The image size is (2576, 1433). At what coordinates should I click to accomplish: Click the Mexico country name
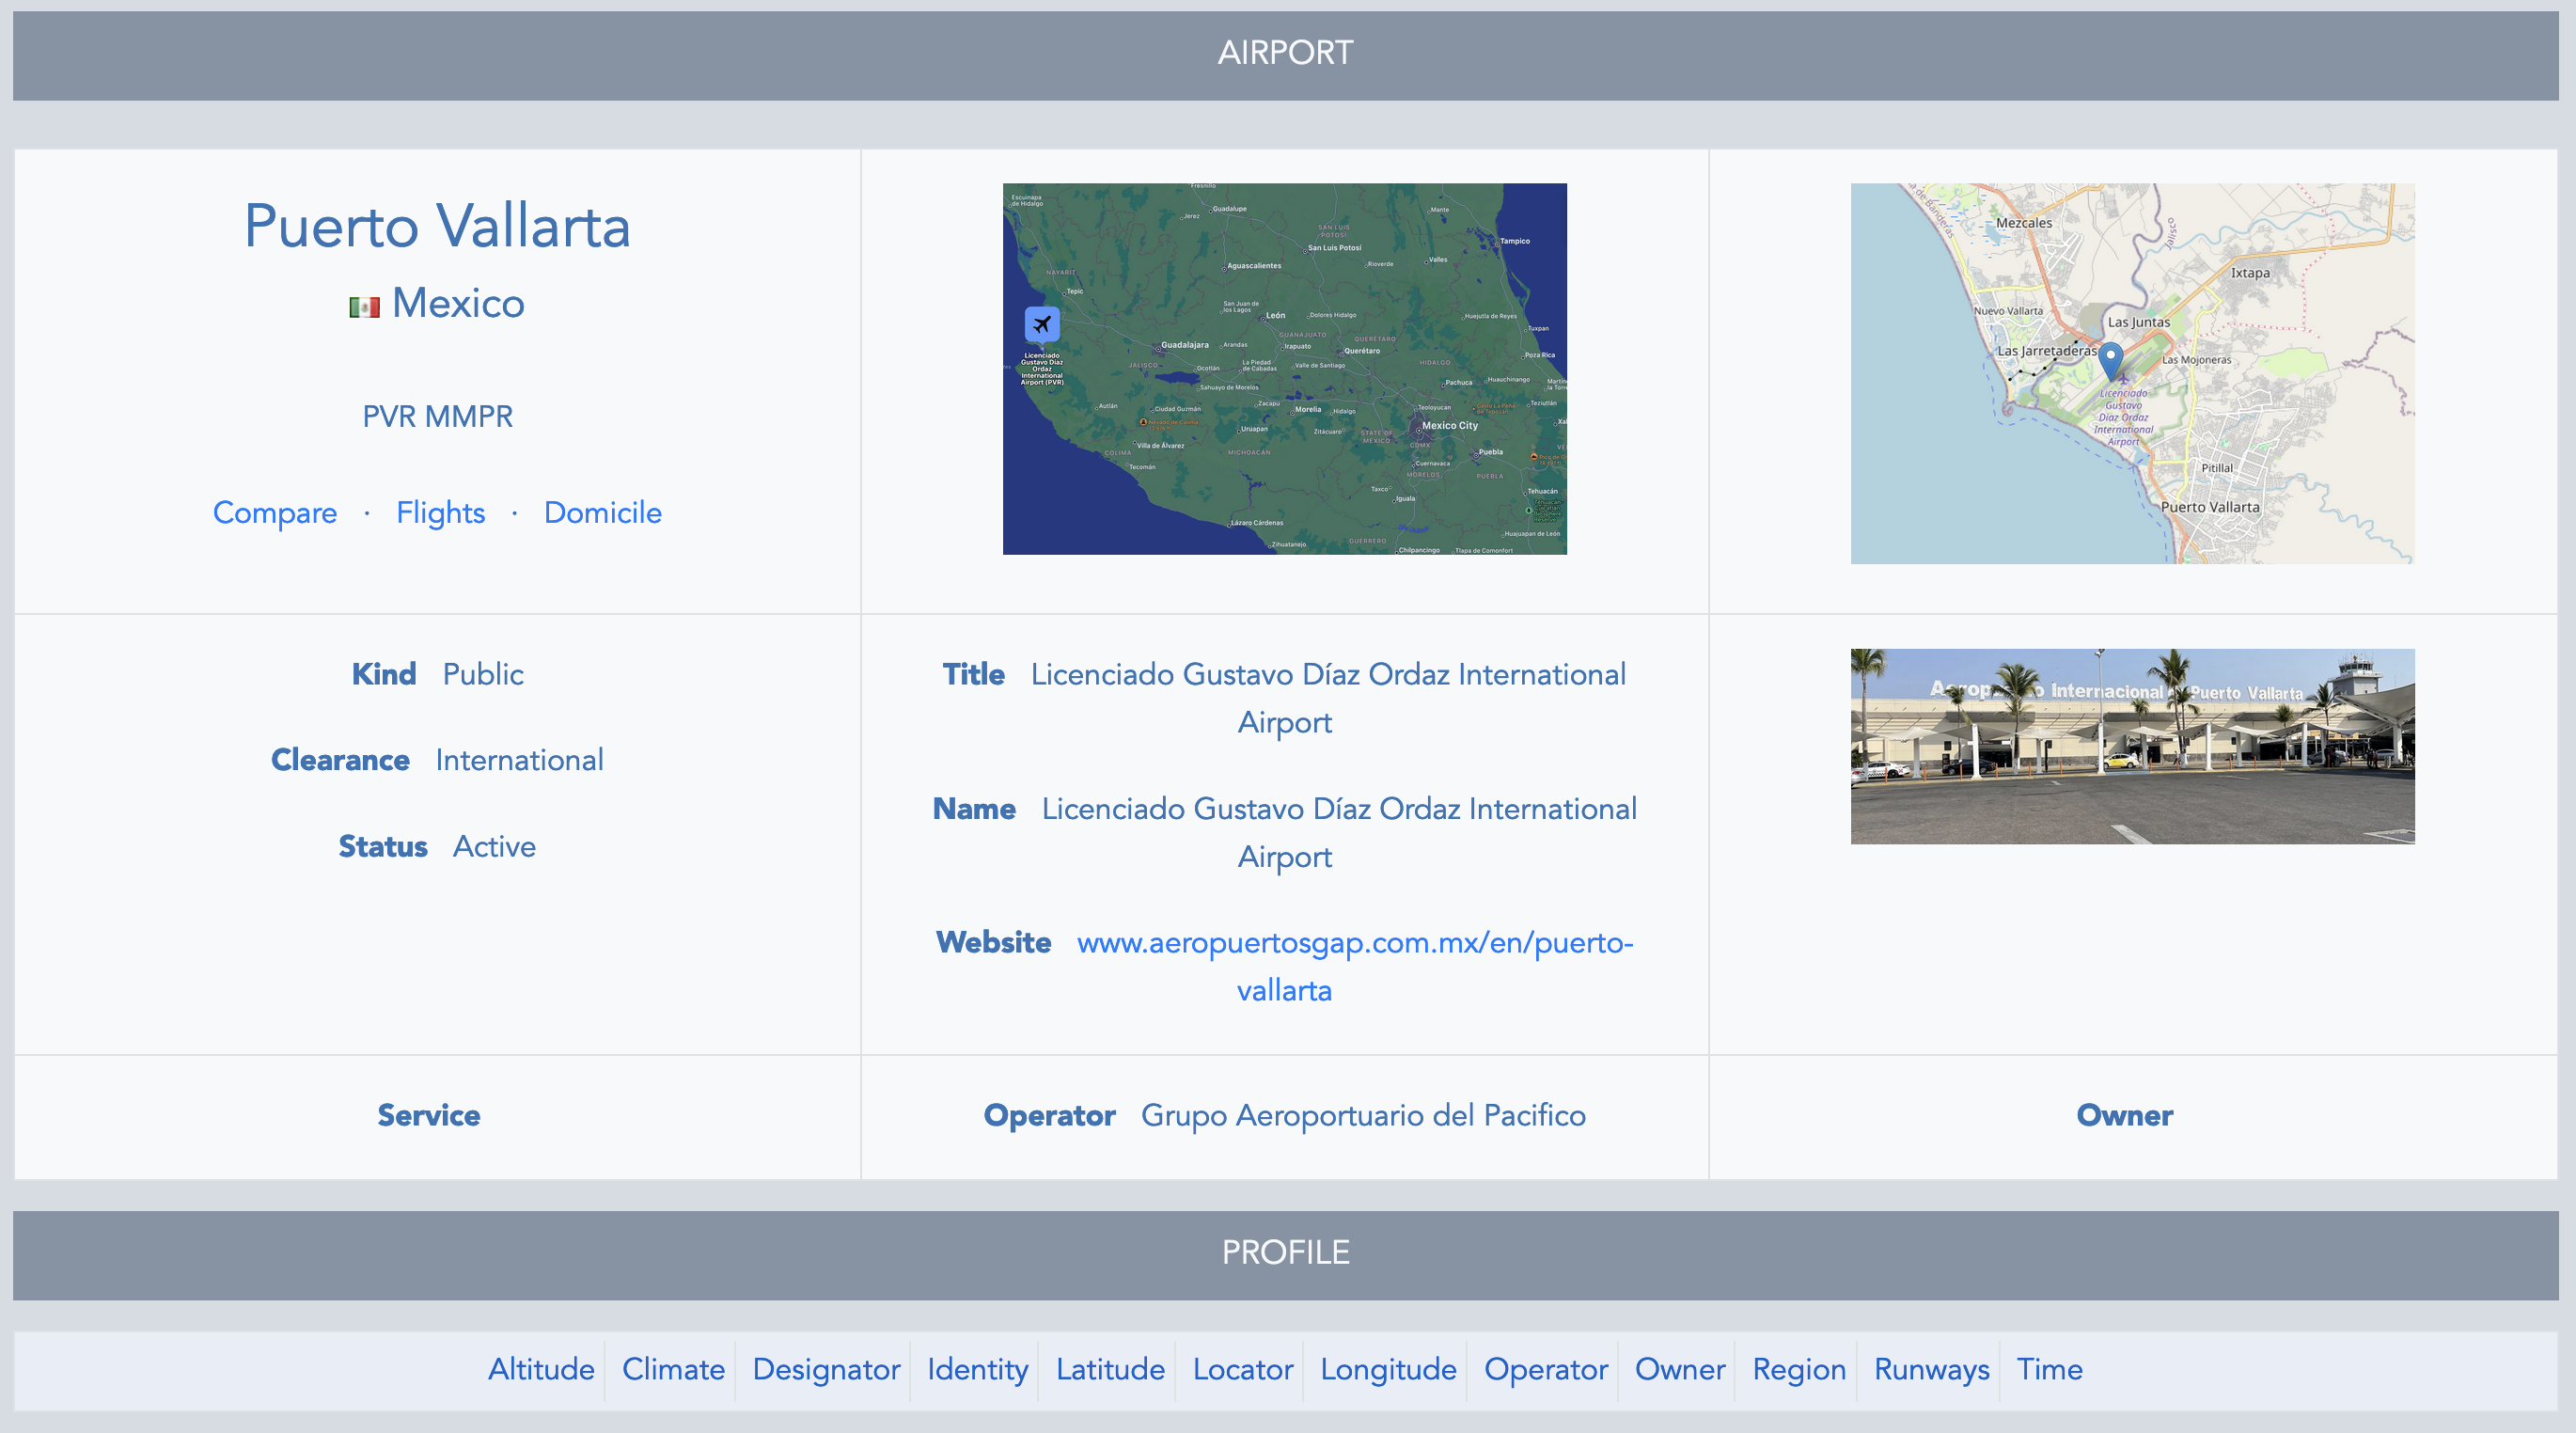[x=458, y=304]
